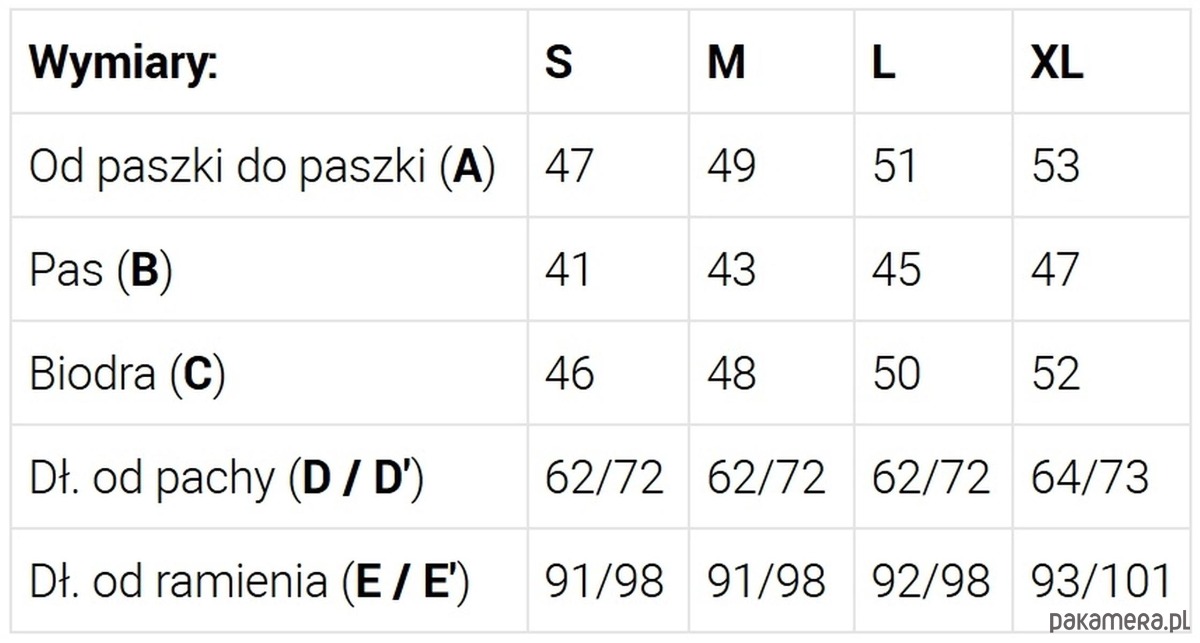This screenshot has width=1200, height=643.
Task: Click the 'Dł. od ramienia (E / E')' label
Action: point(250,582)
